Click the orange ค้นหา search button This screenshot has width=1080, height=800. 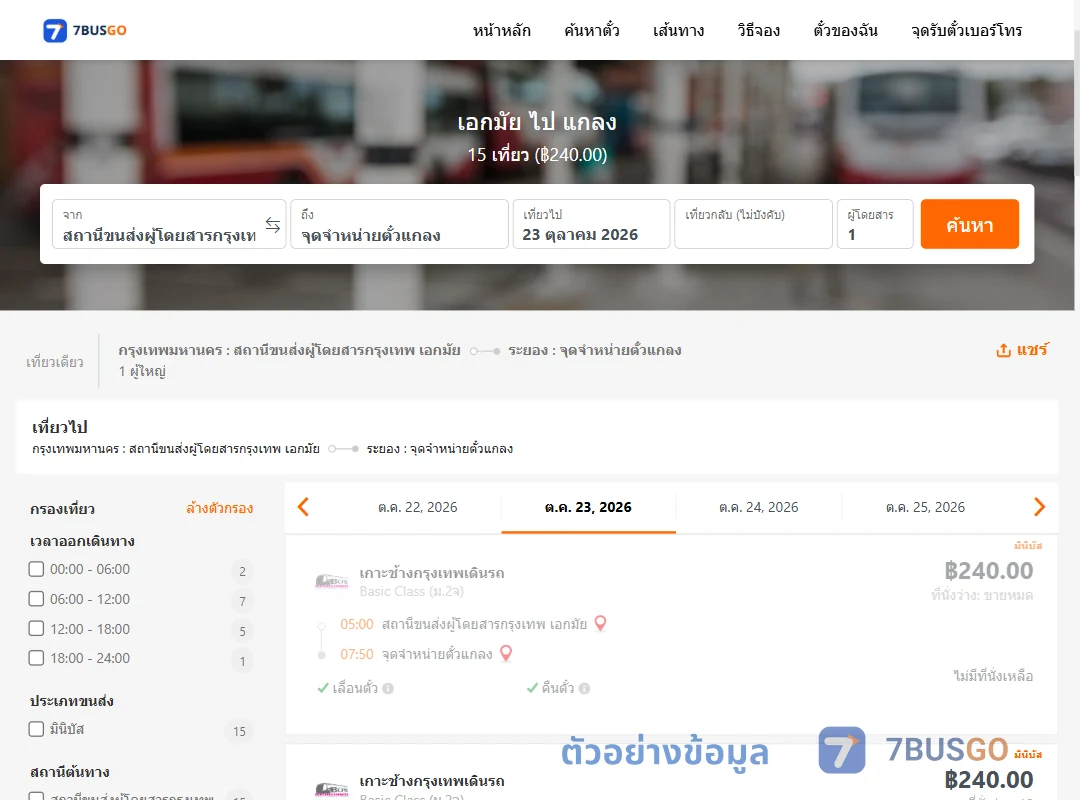tap(970, 224)
